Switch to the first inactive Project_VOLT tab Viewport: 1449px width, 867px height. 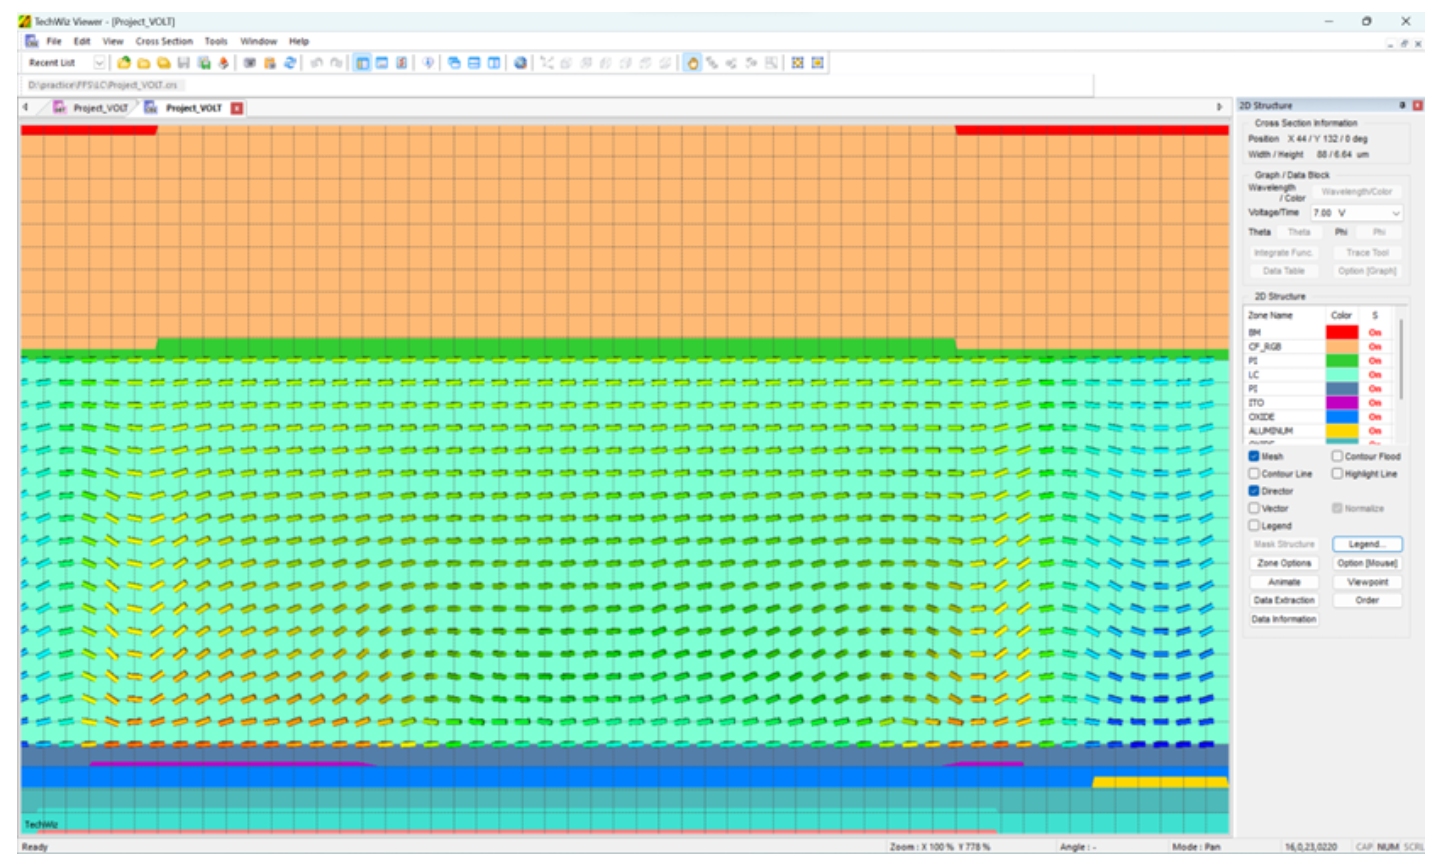click(x=91, y=108)
